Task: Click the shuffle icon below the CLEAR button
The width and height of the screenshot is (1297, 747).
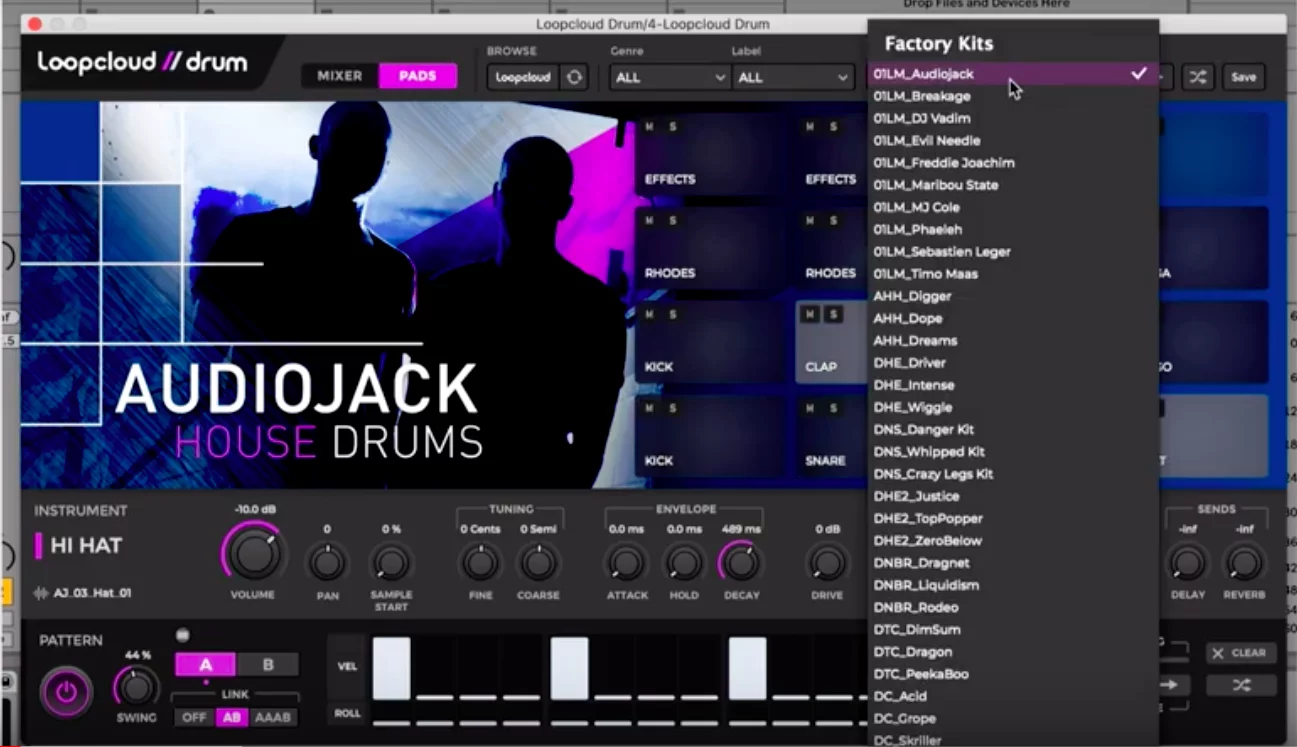Action: pos(1241,685)
